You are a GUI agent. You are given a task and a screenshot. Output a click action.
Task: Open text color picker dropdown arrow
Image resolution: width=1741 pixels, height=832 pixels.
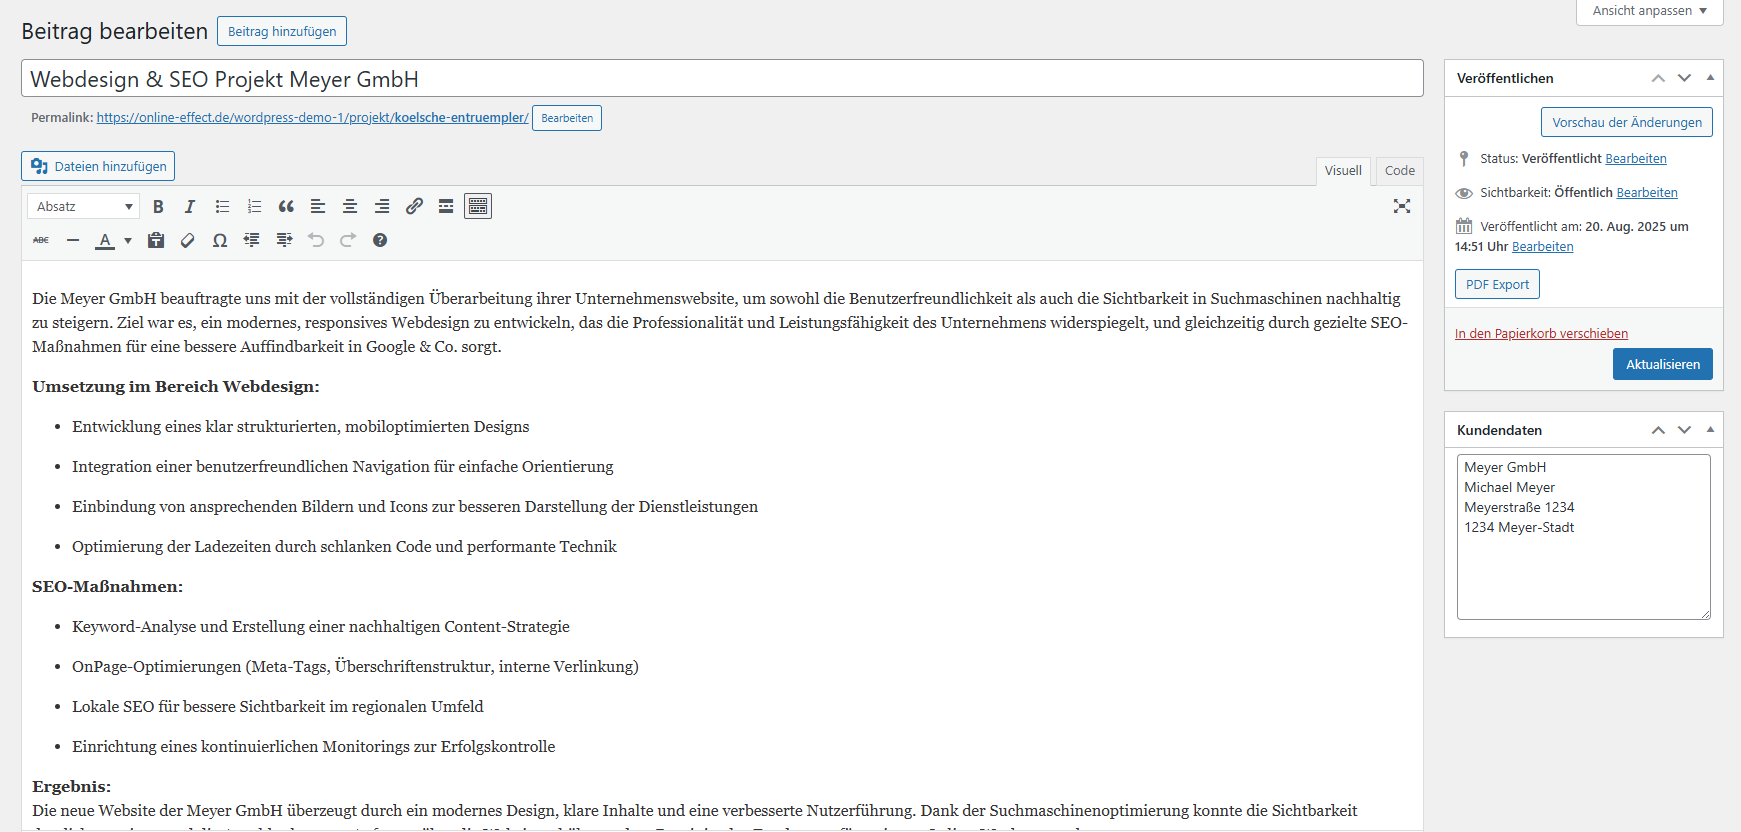pyautogui.click(x=128, y=240)
